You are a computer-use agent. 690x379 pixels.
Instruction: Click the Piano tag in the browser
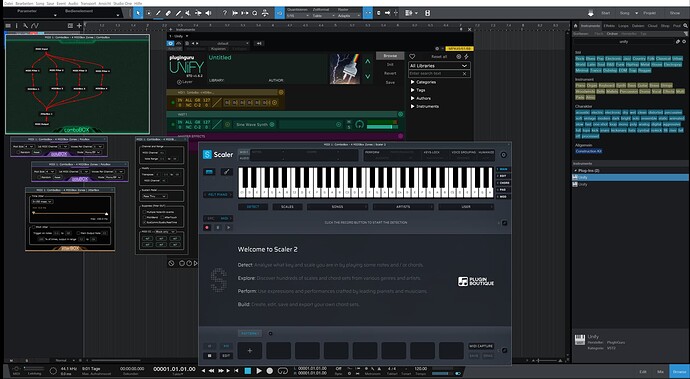(x=580, y=85)
